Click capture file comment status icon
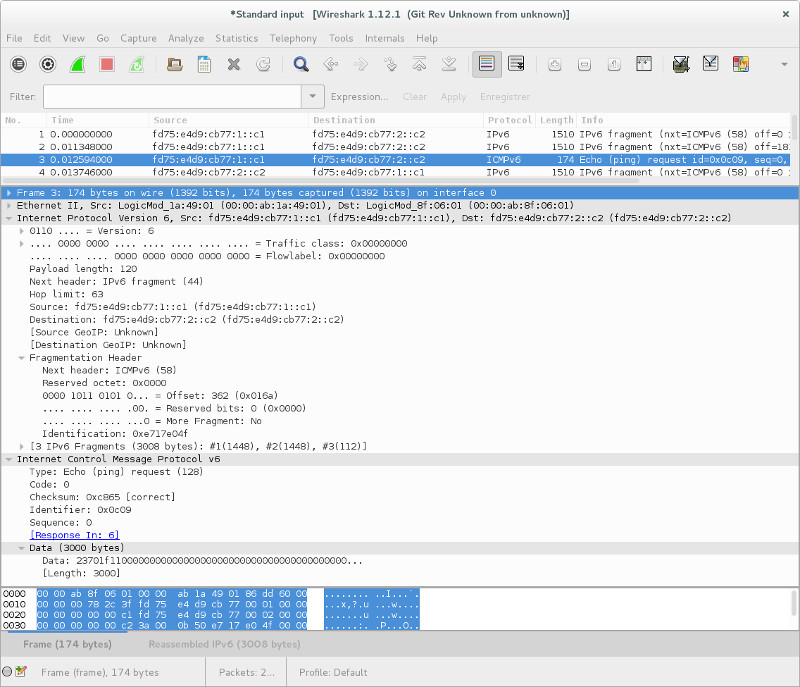This screenshot has height=687, width=800. click(21, 672)
